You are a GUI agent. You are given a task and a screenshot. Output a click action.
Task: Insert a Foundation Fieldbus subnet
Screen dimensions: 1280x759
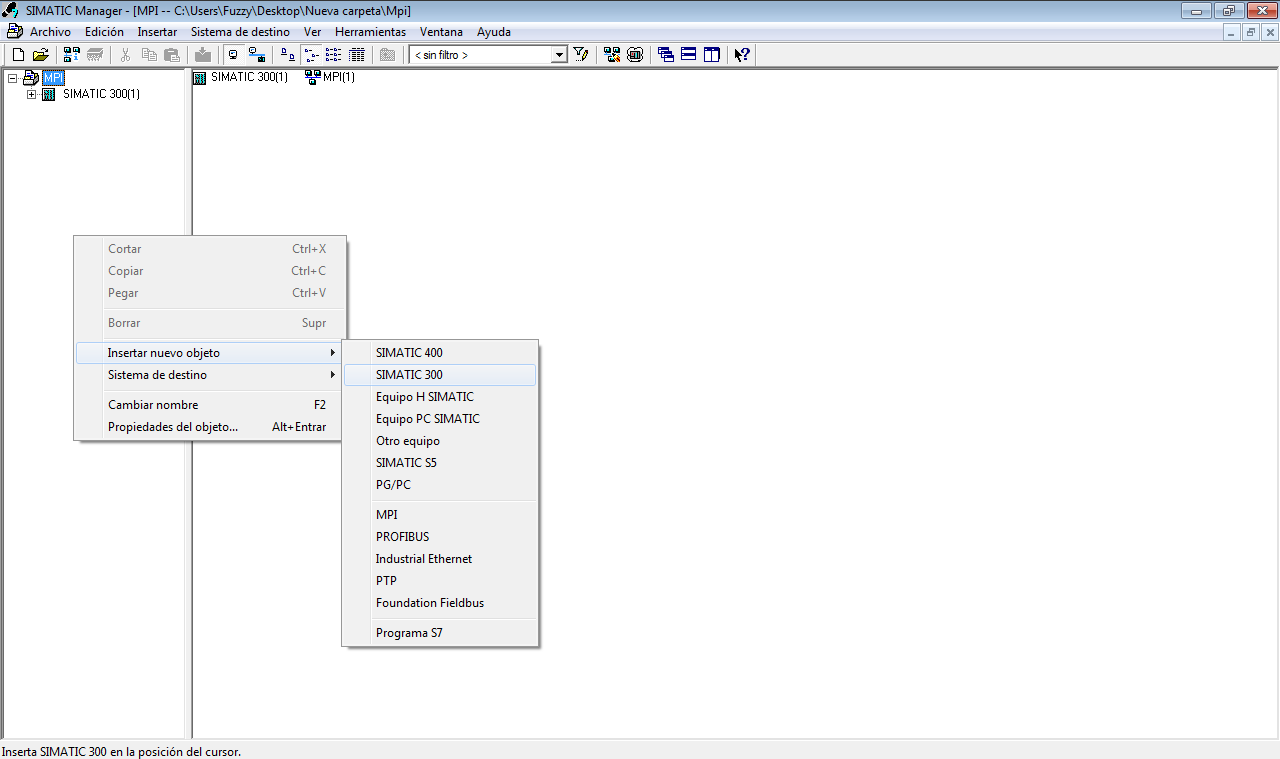pos(440,603)
